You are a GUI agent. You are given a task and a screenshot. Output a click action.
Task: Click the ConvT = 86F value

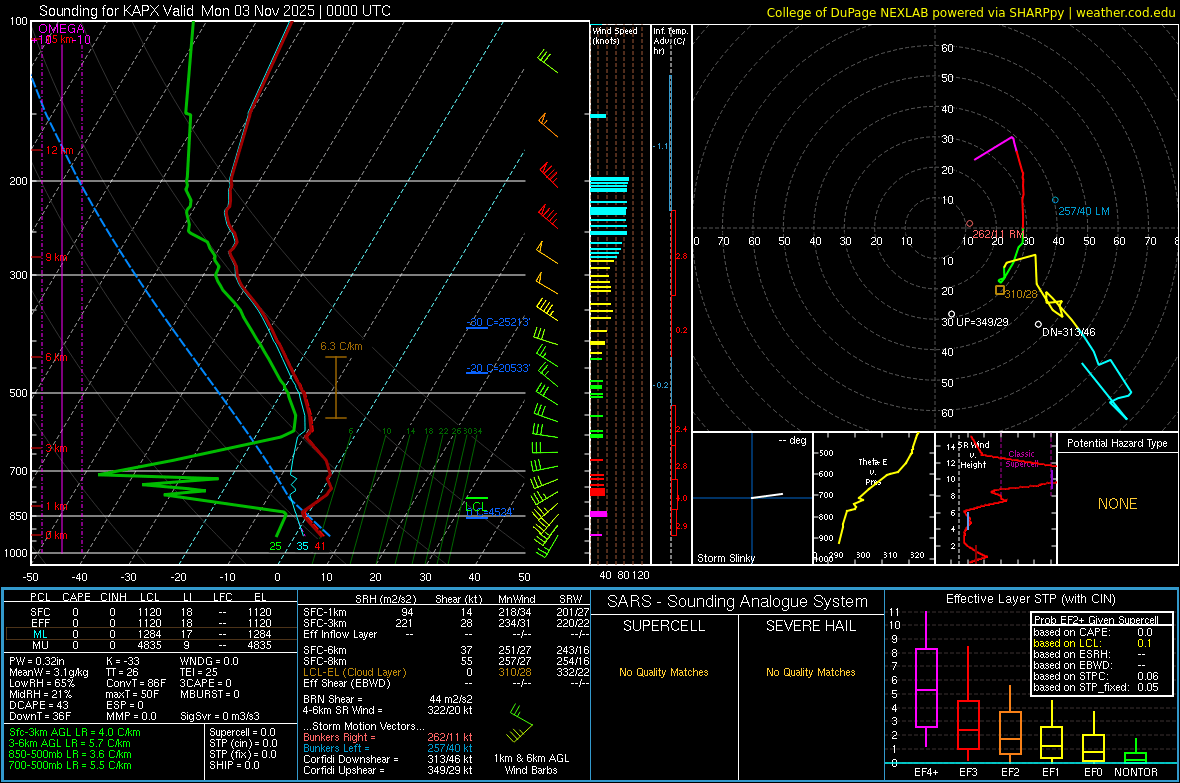136,683
